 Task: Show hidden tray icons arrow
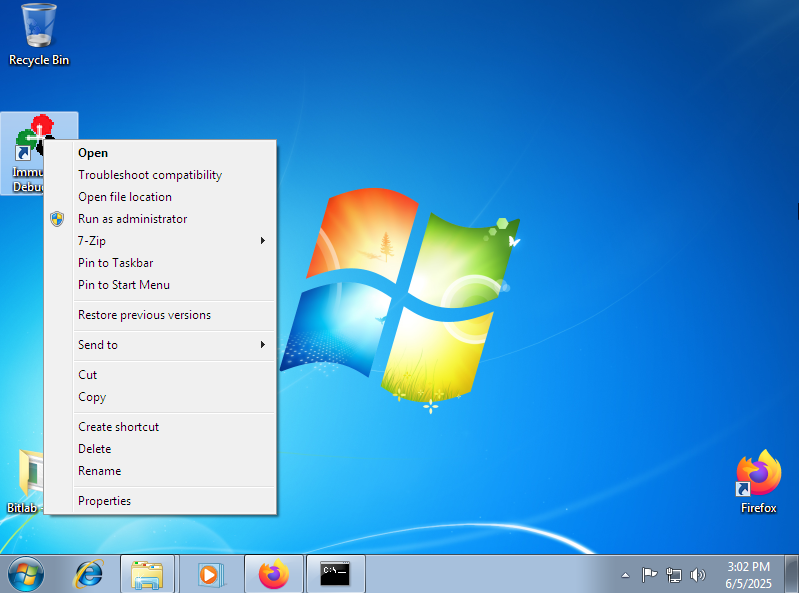point(625,576)
